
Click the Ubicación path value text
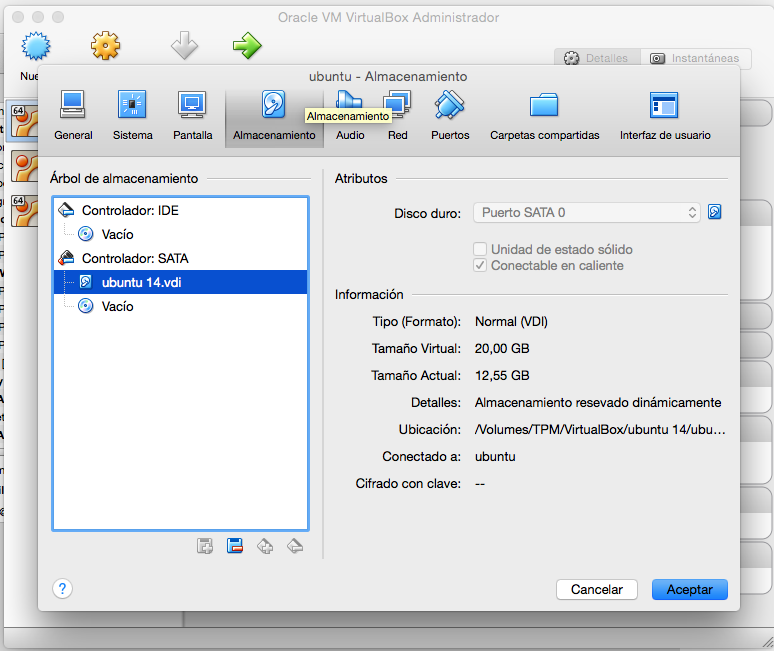coord(600,429)
